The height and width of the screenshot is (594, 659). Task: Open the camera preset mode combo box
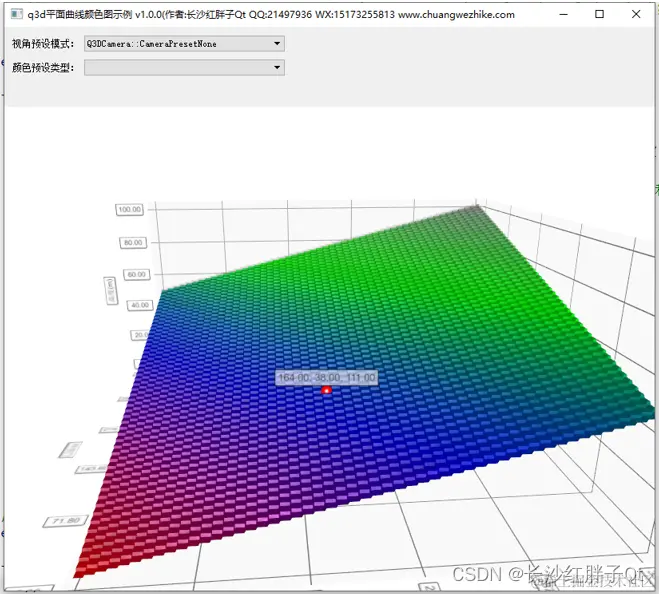pyautogui.click(x=184, y=44)
